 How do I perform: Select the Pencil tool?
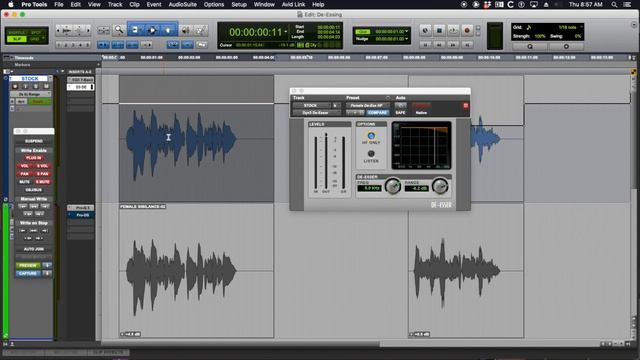(201, 30)
